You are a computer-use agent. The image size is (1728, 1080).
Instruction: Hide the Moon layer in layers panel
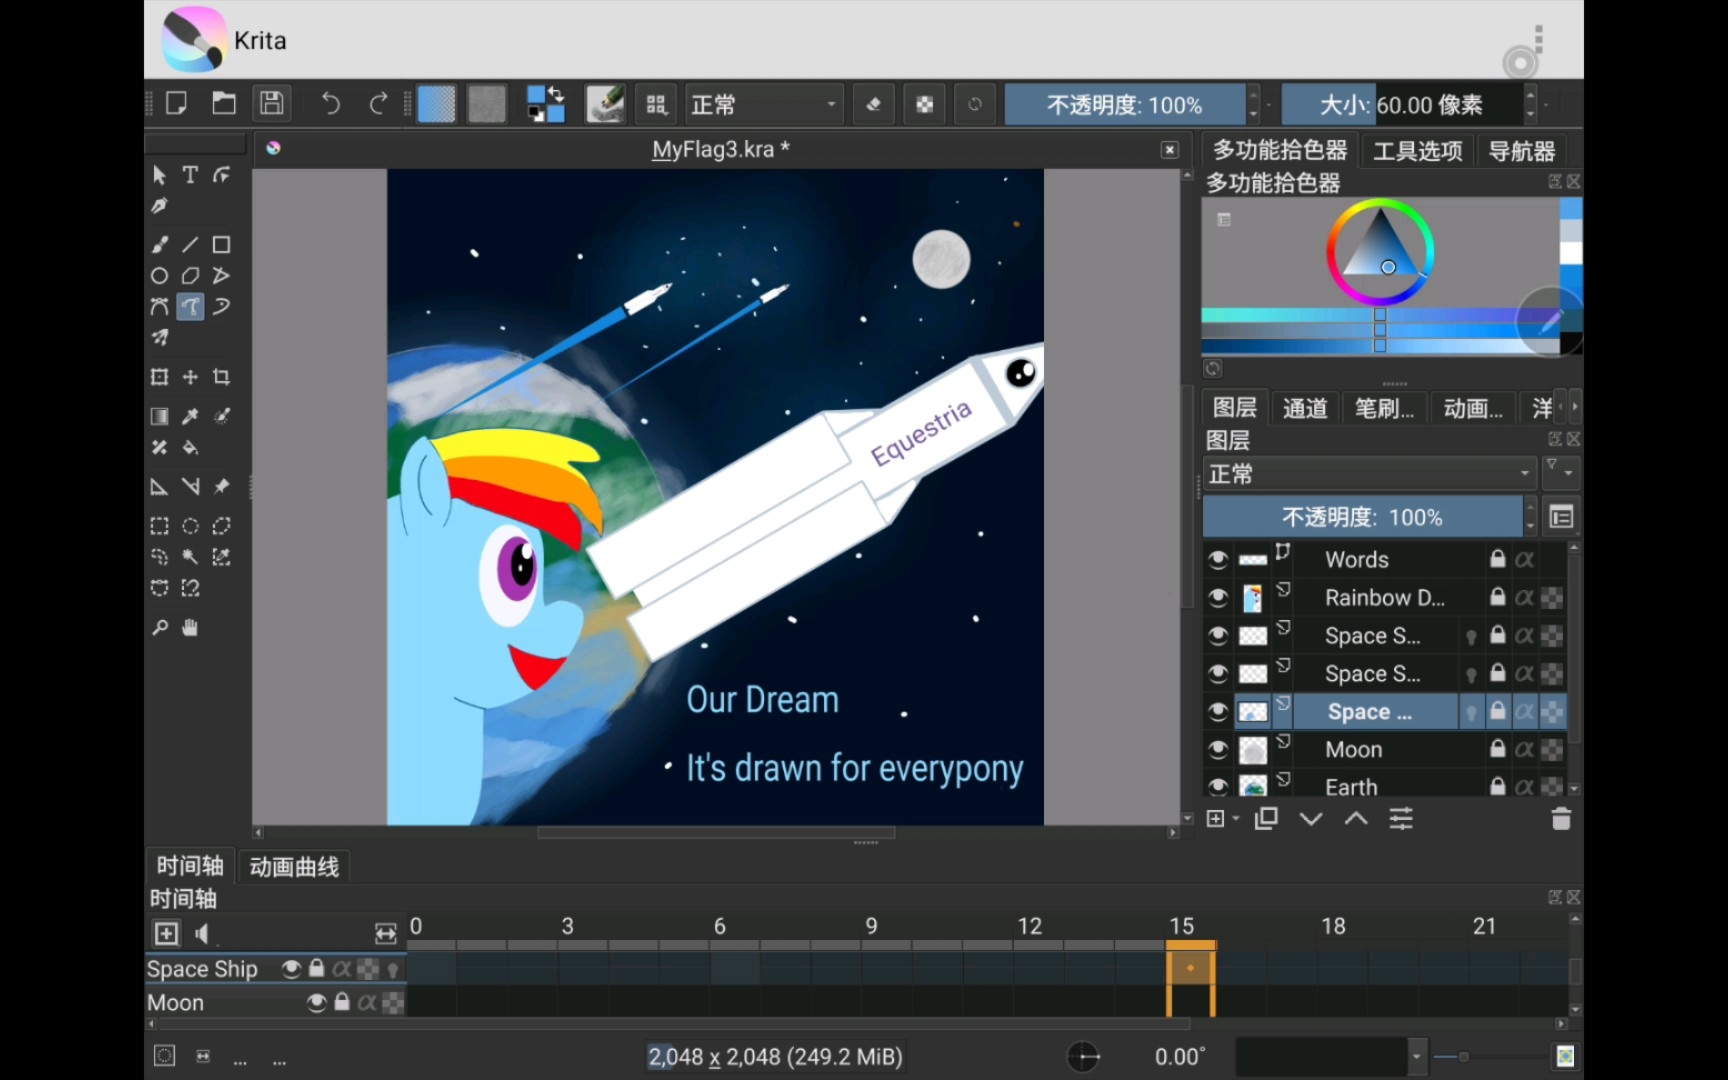coord(1218,750)
